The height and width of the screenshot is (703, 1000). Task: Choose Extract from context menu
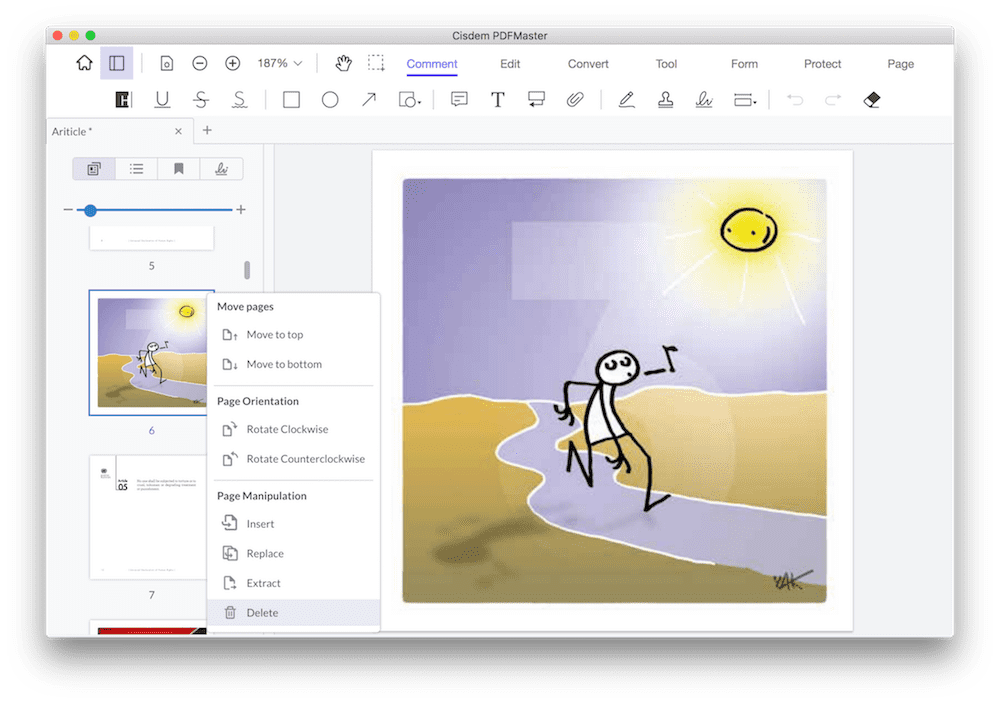coord(293,583)
